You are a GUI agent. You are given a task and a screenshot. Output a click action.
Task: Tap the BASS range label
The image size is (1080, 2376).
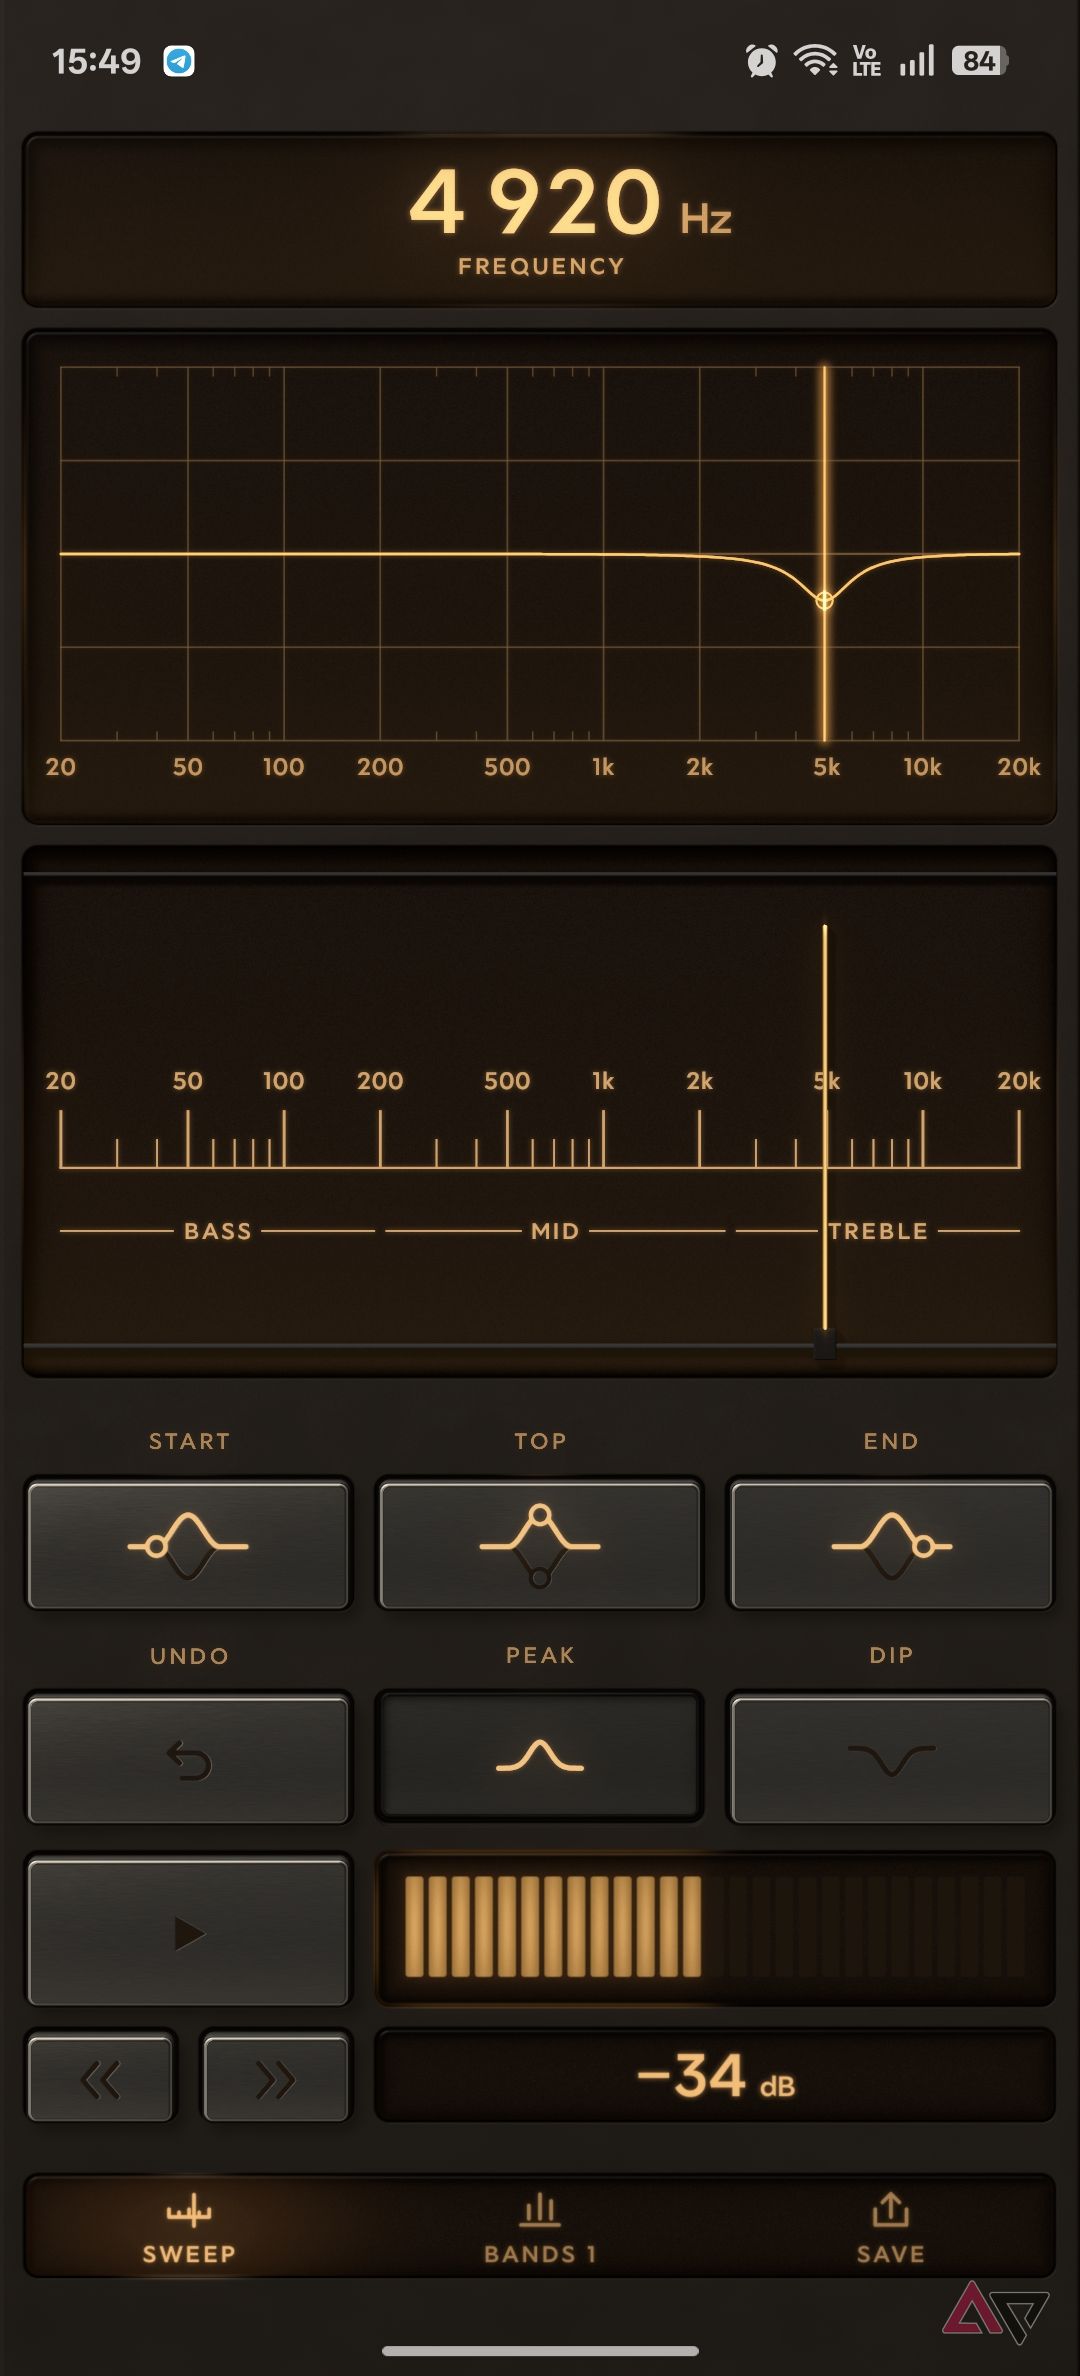218,1231
